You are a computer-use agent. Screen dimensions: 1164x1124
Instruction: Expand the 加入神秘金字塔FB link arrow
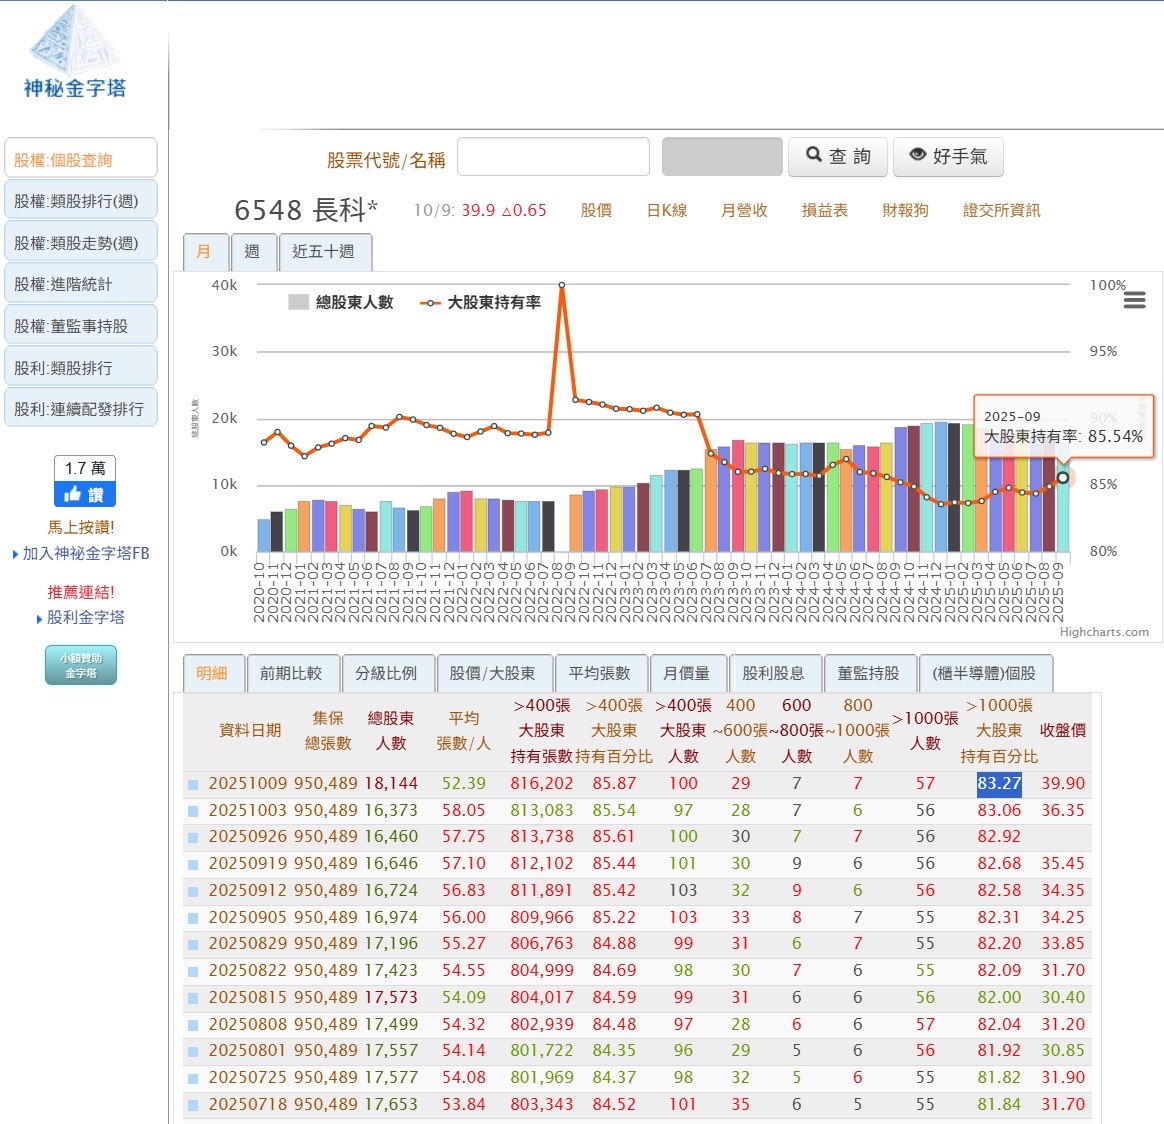15,554
